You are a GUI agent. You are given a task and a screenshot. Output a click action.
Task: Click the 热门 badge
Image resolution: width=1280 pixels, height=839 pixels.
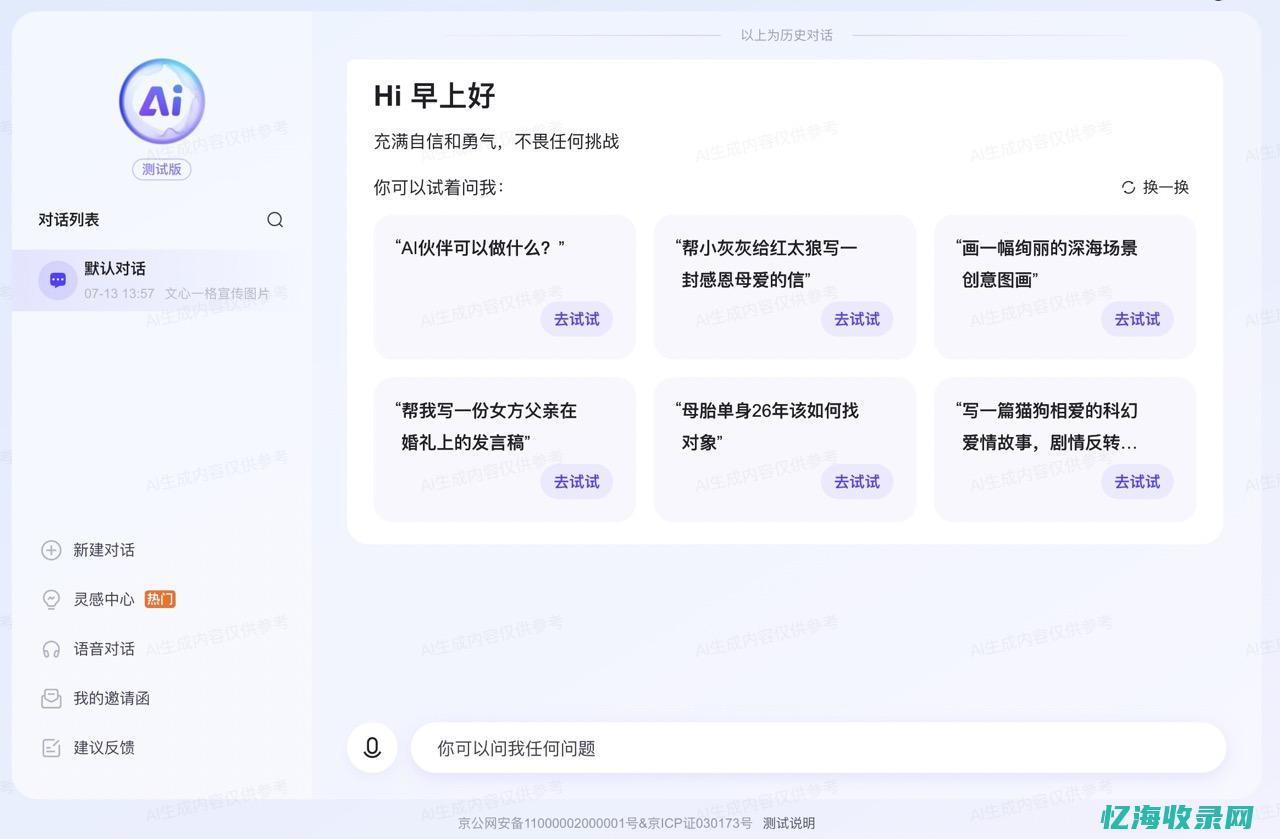point(160,599)
